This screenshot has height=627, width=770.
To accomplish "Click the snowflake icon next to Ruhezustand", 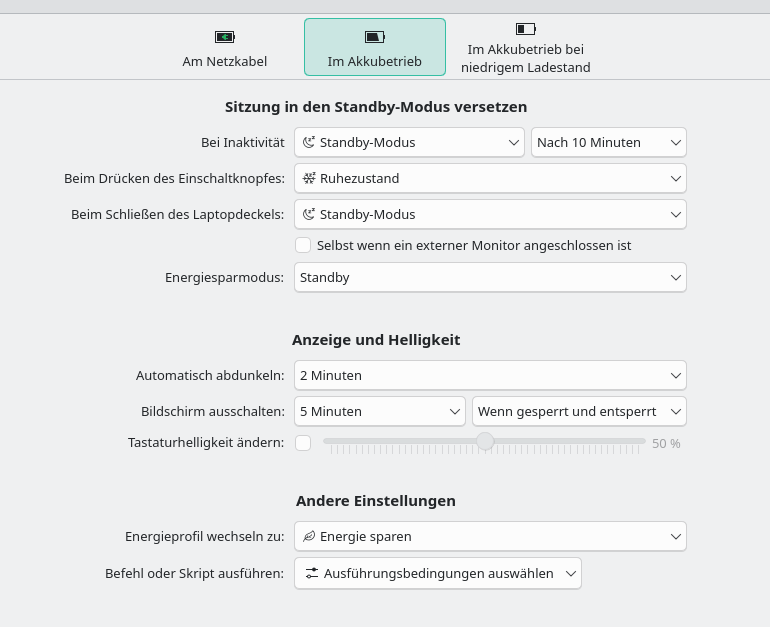I will (309, 178).
